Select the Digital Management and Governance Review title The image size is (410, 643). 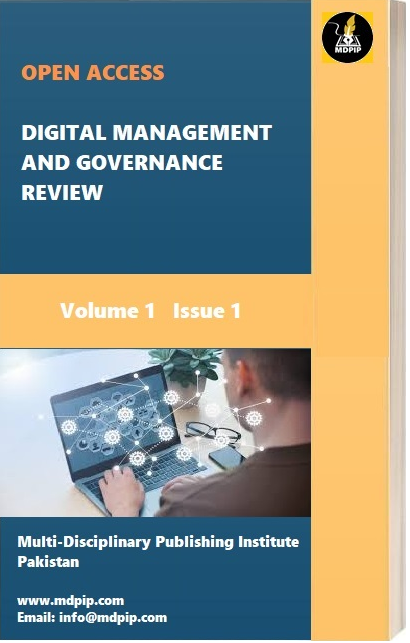146,162
